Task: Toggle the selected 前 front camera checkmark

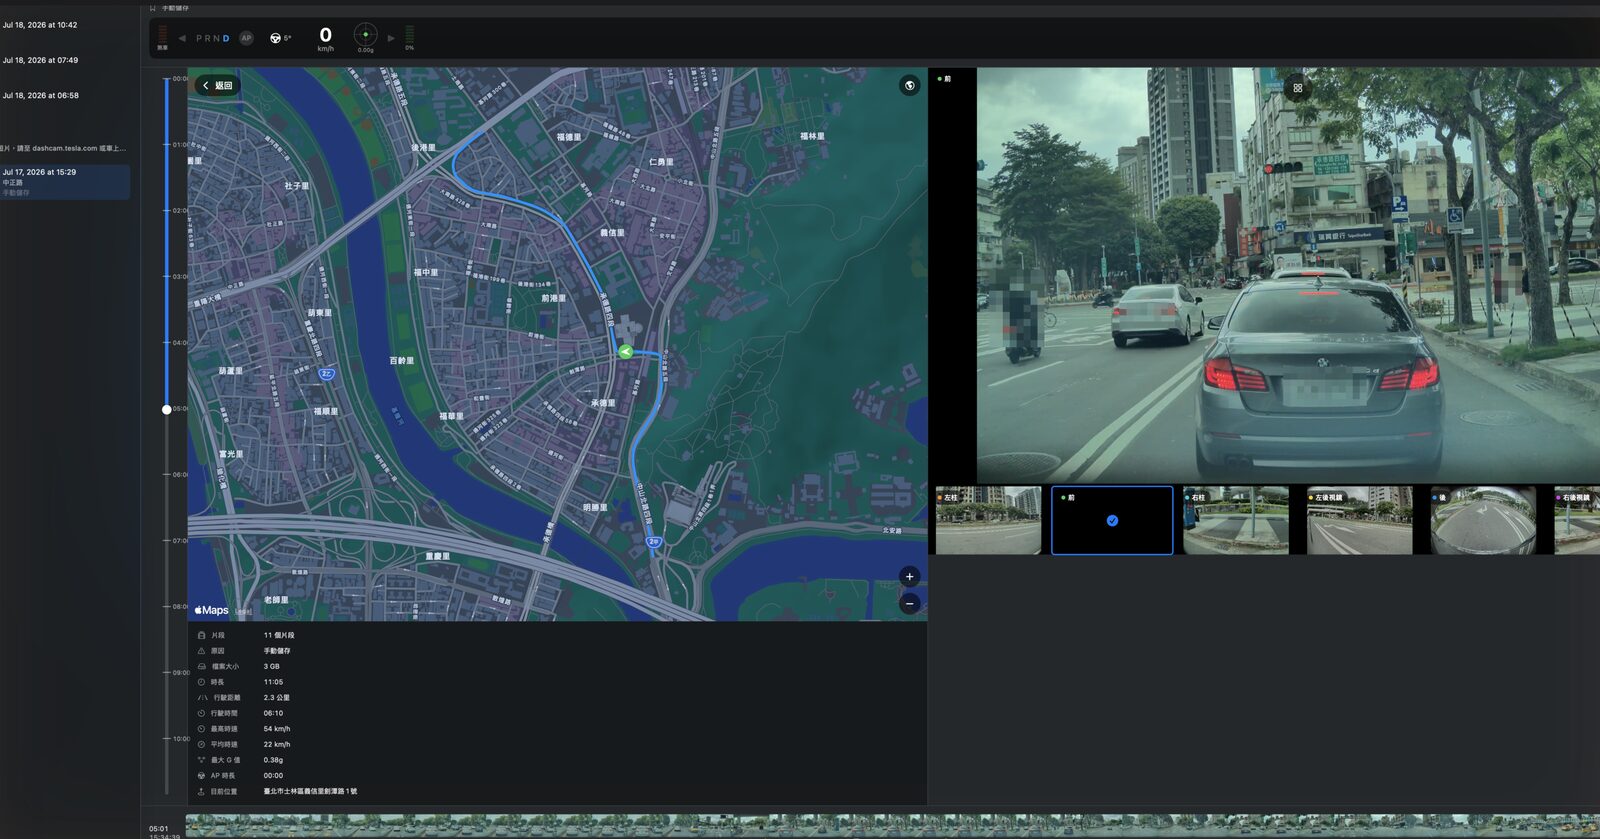Action: pos(1112,520)
